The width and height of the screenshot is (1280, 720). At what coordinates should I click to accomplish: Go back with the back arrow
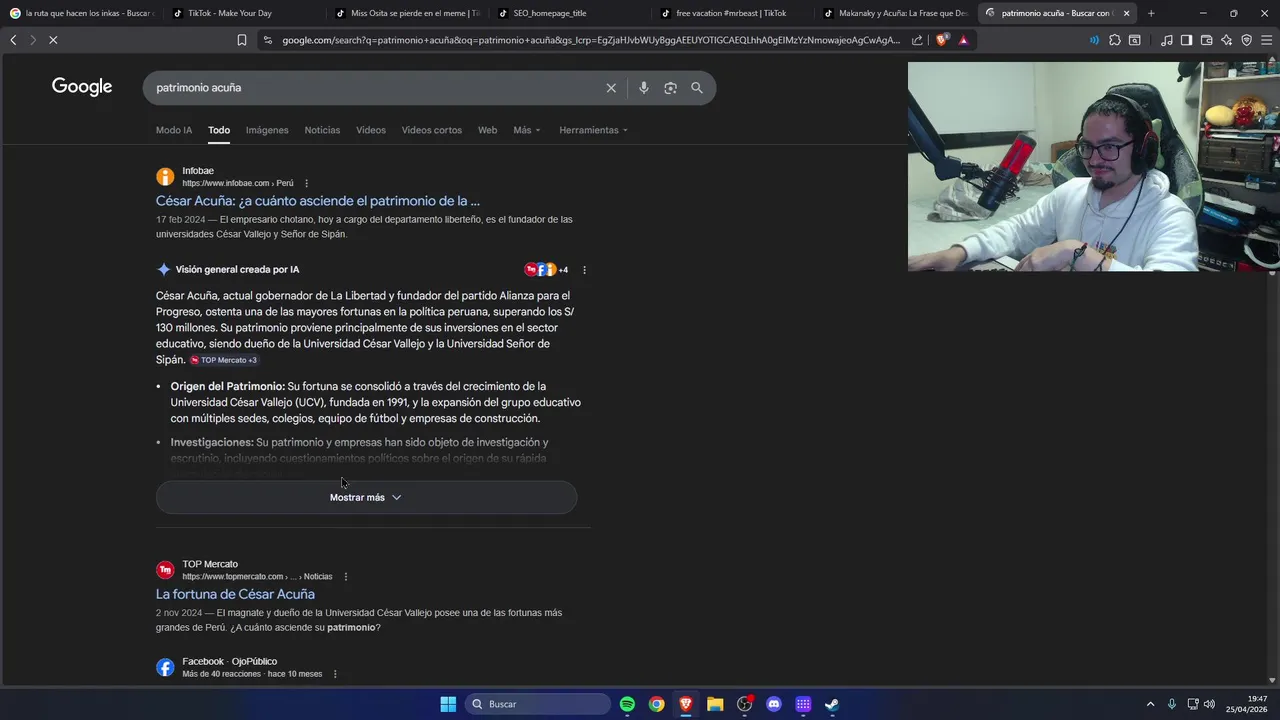pyautogui.click(x=13, y=40)
